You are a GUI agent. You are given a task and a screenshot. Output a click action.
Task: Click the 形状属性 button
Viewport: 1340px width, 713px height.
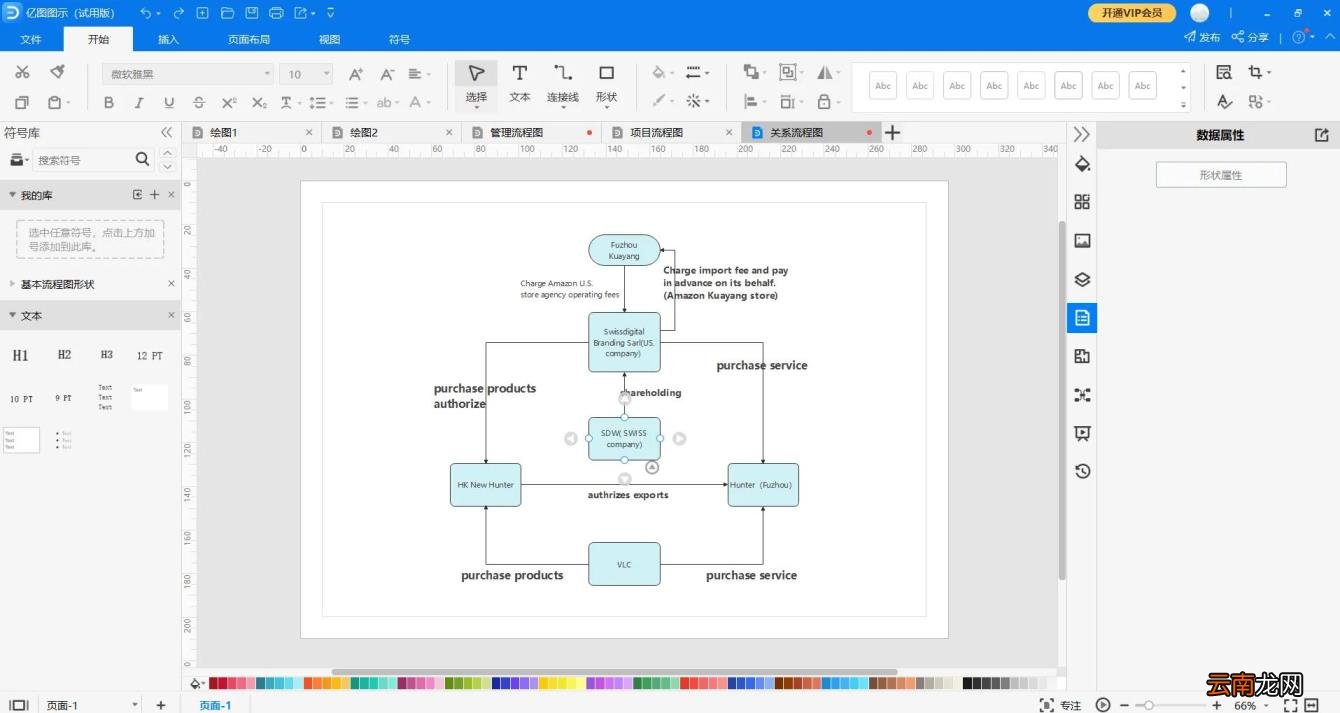coord(1221,175)
